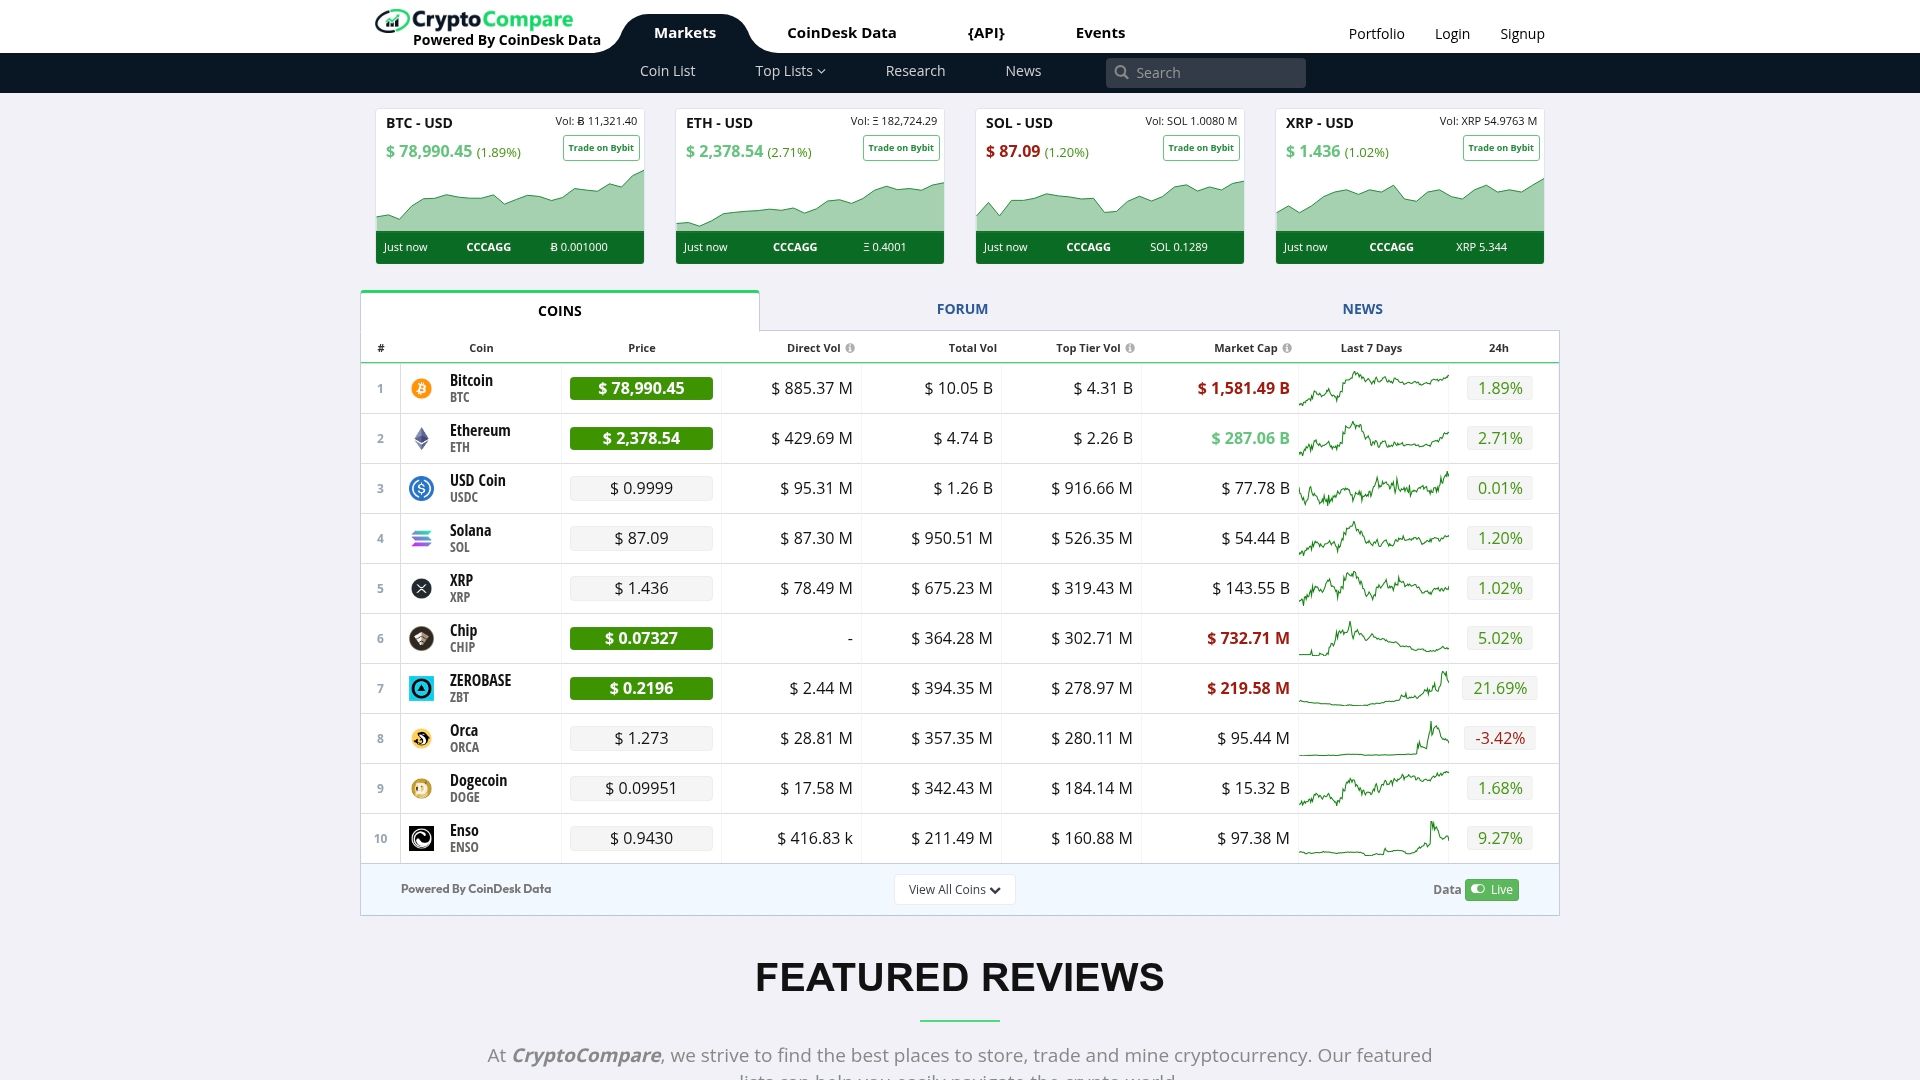Open the ETH - USD chart card
The height and width of the screenshot is (1080, 1920).
(x=810, y=187)
